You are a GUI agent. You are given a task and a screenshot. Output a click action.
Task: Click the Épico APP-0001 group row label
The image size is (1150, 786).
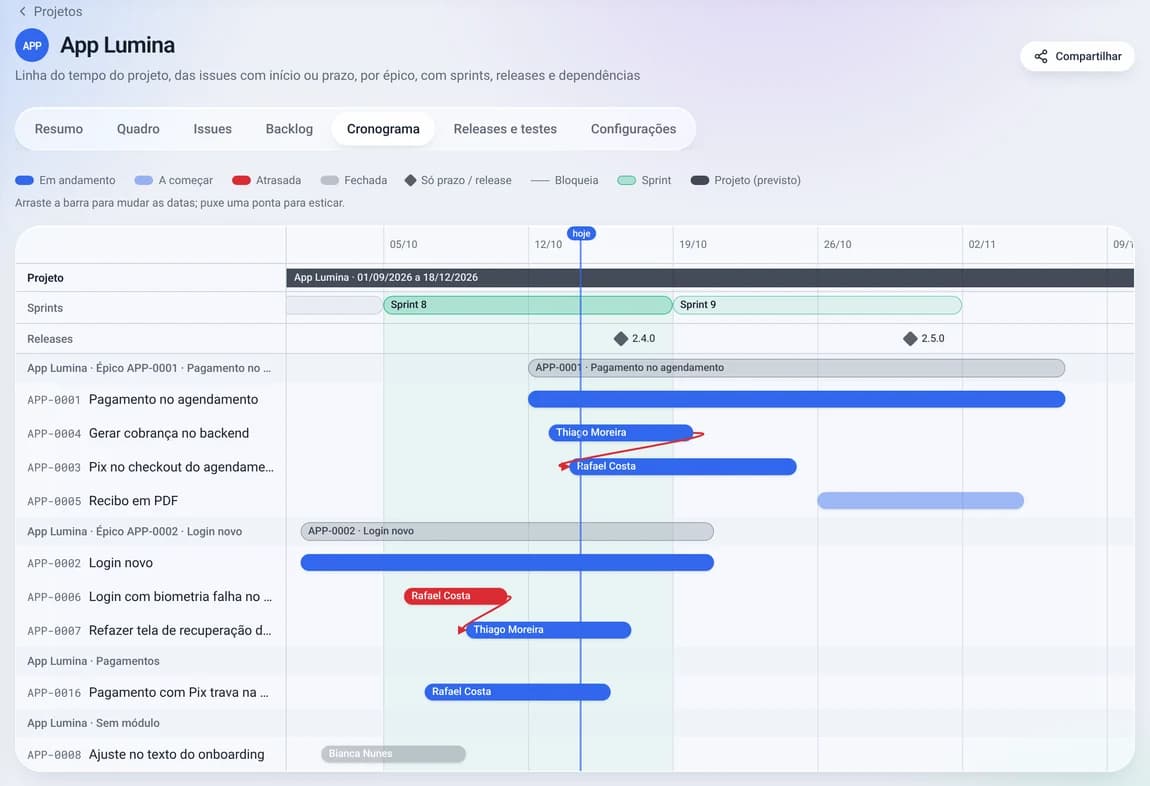[x=149, y=368]
